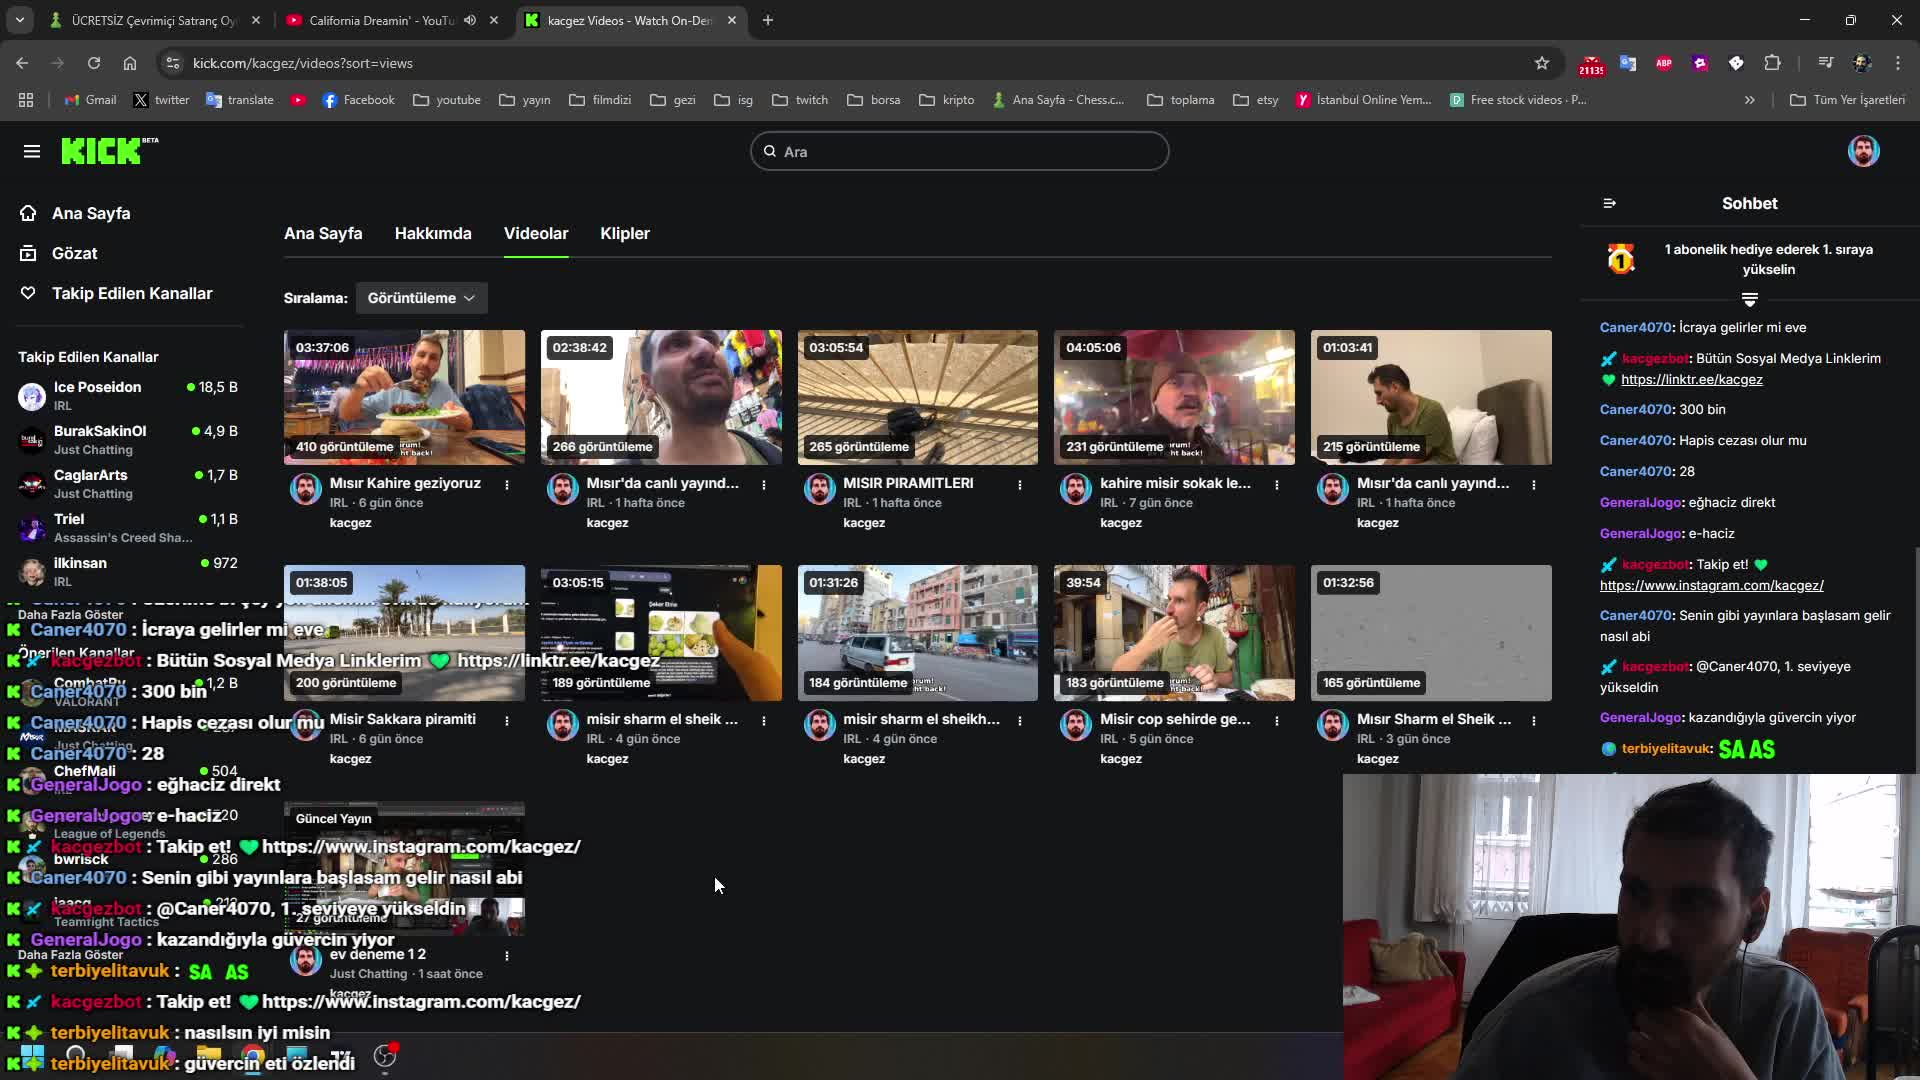Open options for ev deneme 1 2 video
This screenshot has height=1080, width=1920.
pos(507,956)
